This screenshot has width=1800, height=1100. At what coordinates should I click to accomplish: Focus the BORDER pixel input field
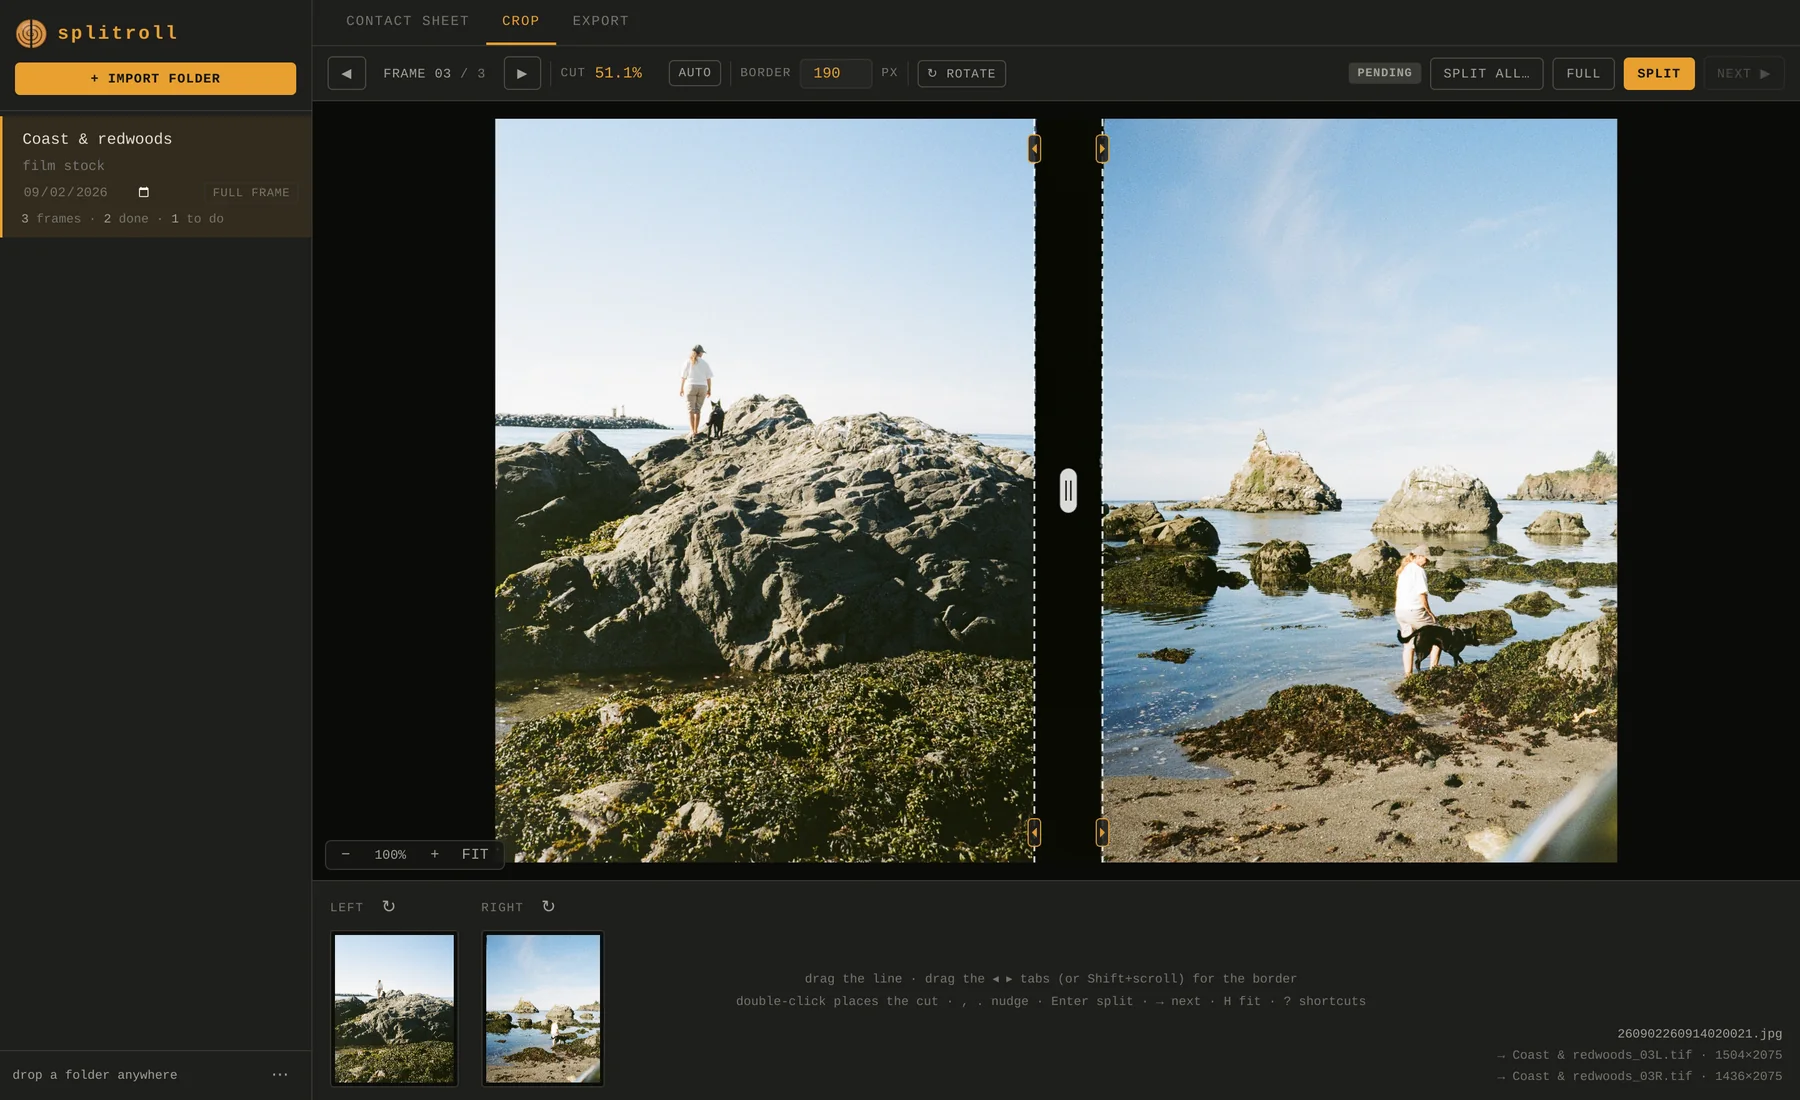pos(835,73)
